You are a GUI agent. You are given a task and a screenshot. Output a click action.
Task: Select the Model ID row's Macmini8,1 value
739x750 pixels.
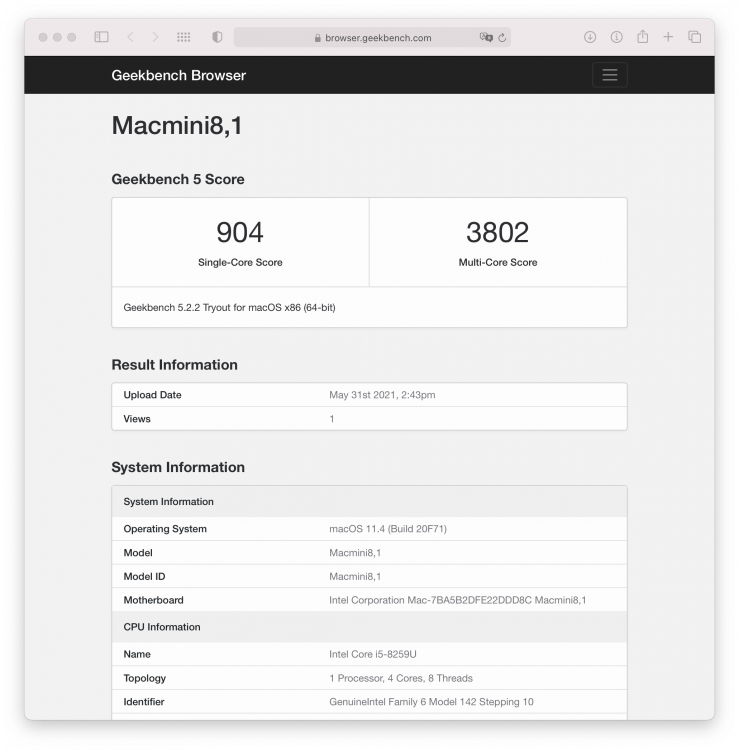click(x=355, y=576)
